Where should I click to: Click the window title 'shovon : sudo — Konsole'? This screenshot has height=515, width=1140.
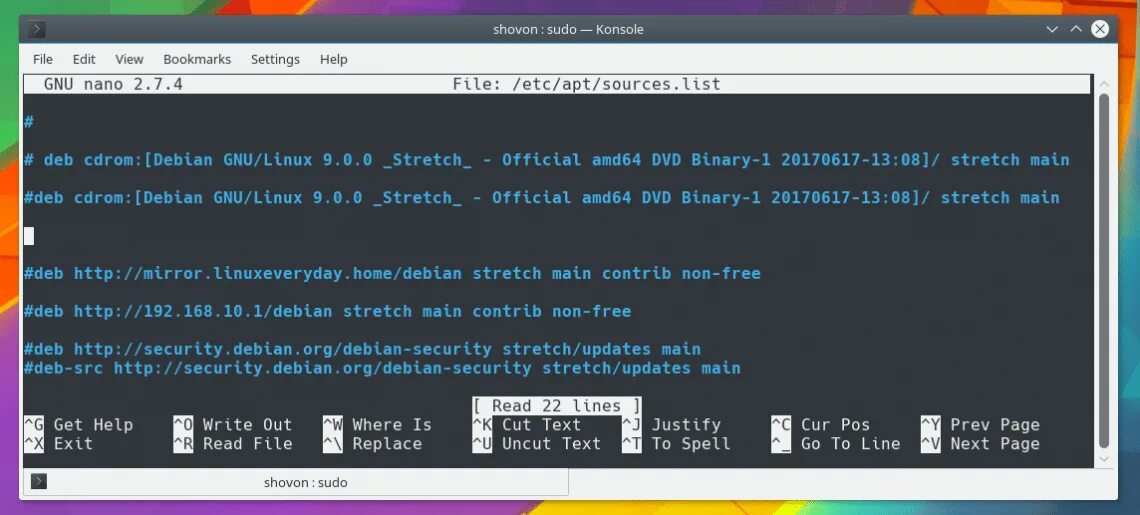pos(568,30)
